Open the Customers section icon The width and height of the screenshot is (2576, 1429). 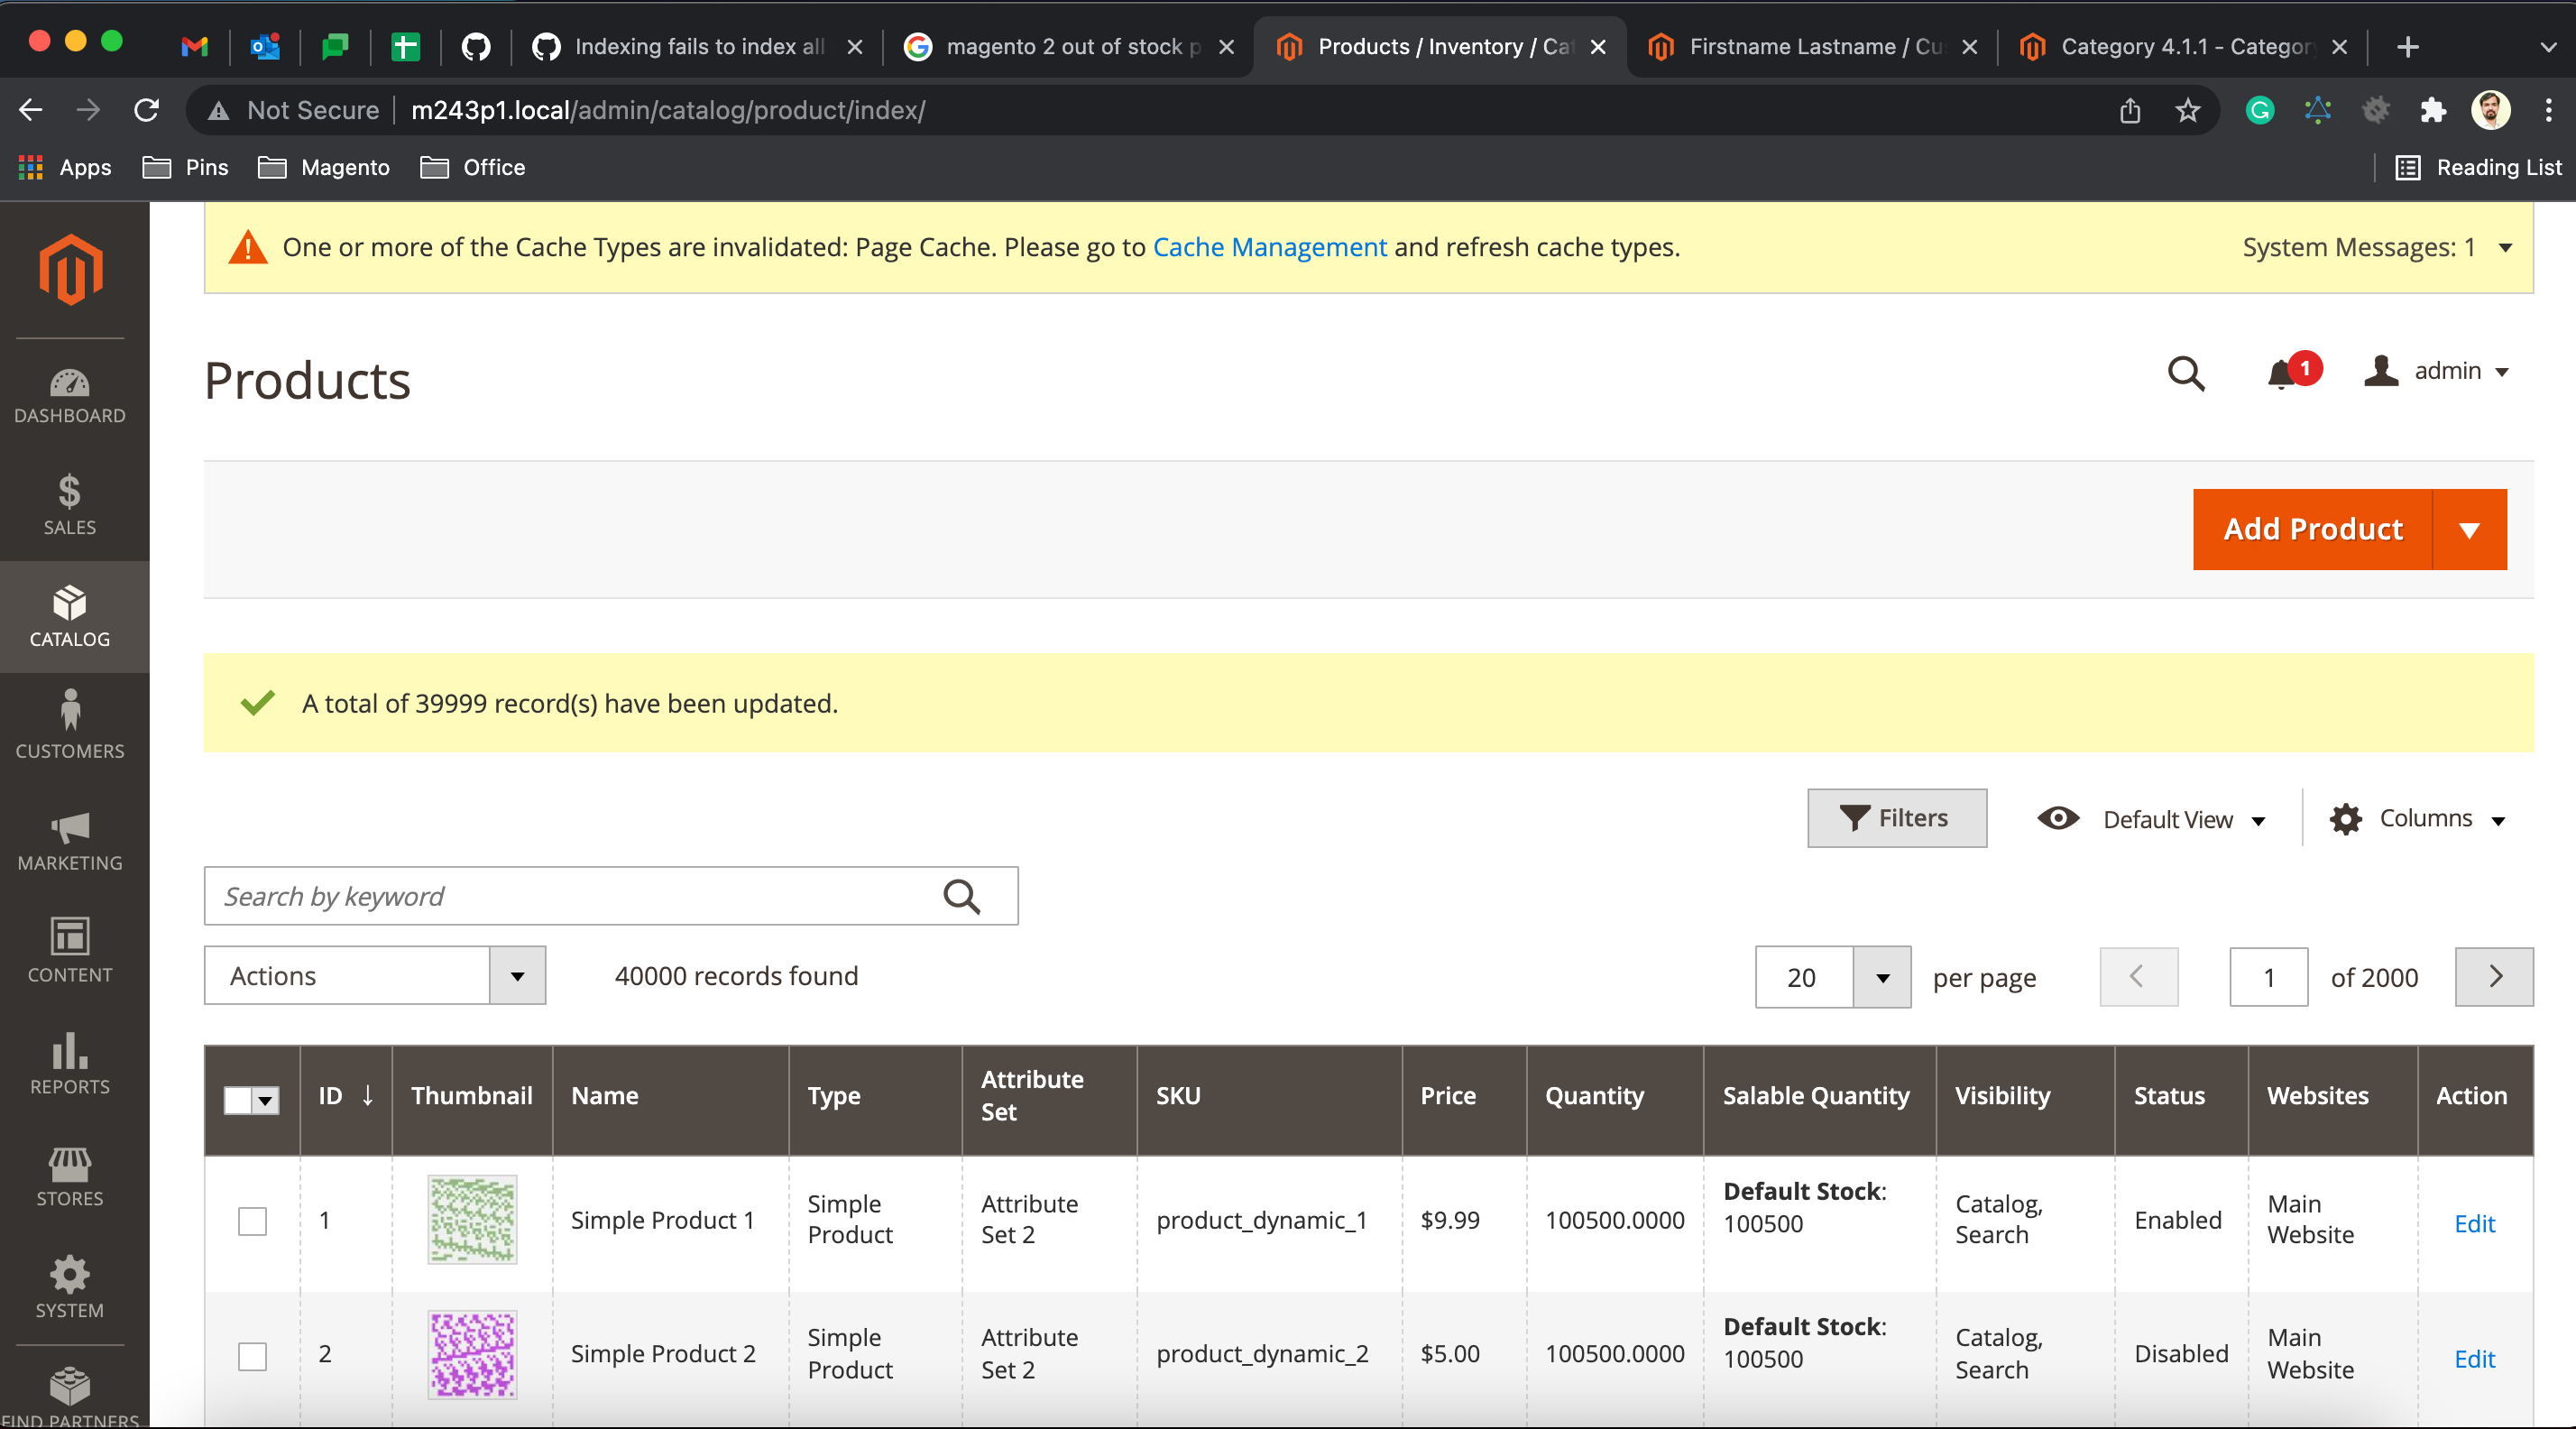pyautogui.click(x=69, y=726)
